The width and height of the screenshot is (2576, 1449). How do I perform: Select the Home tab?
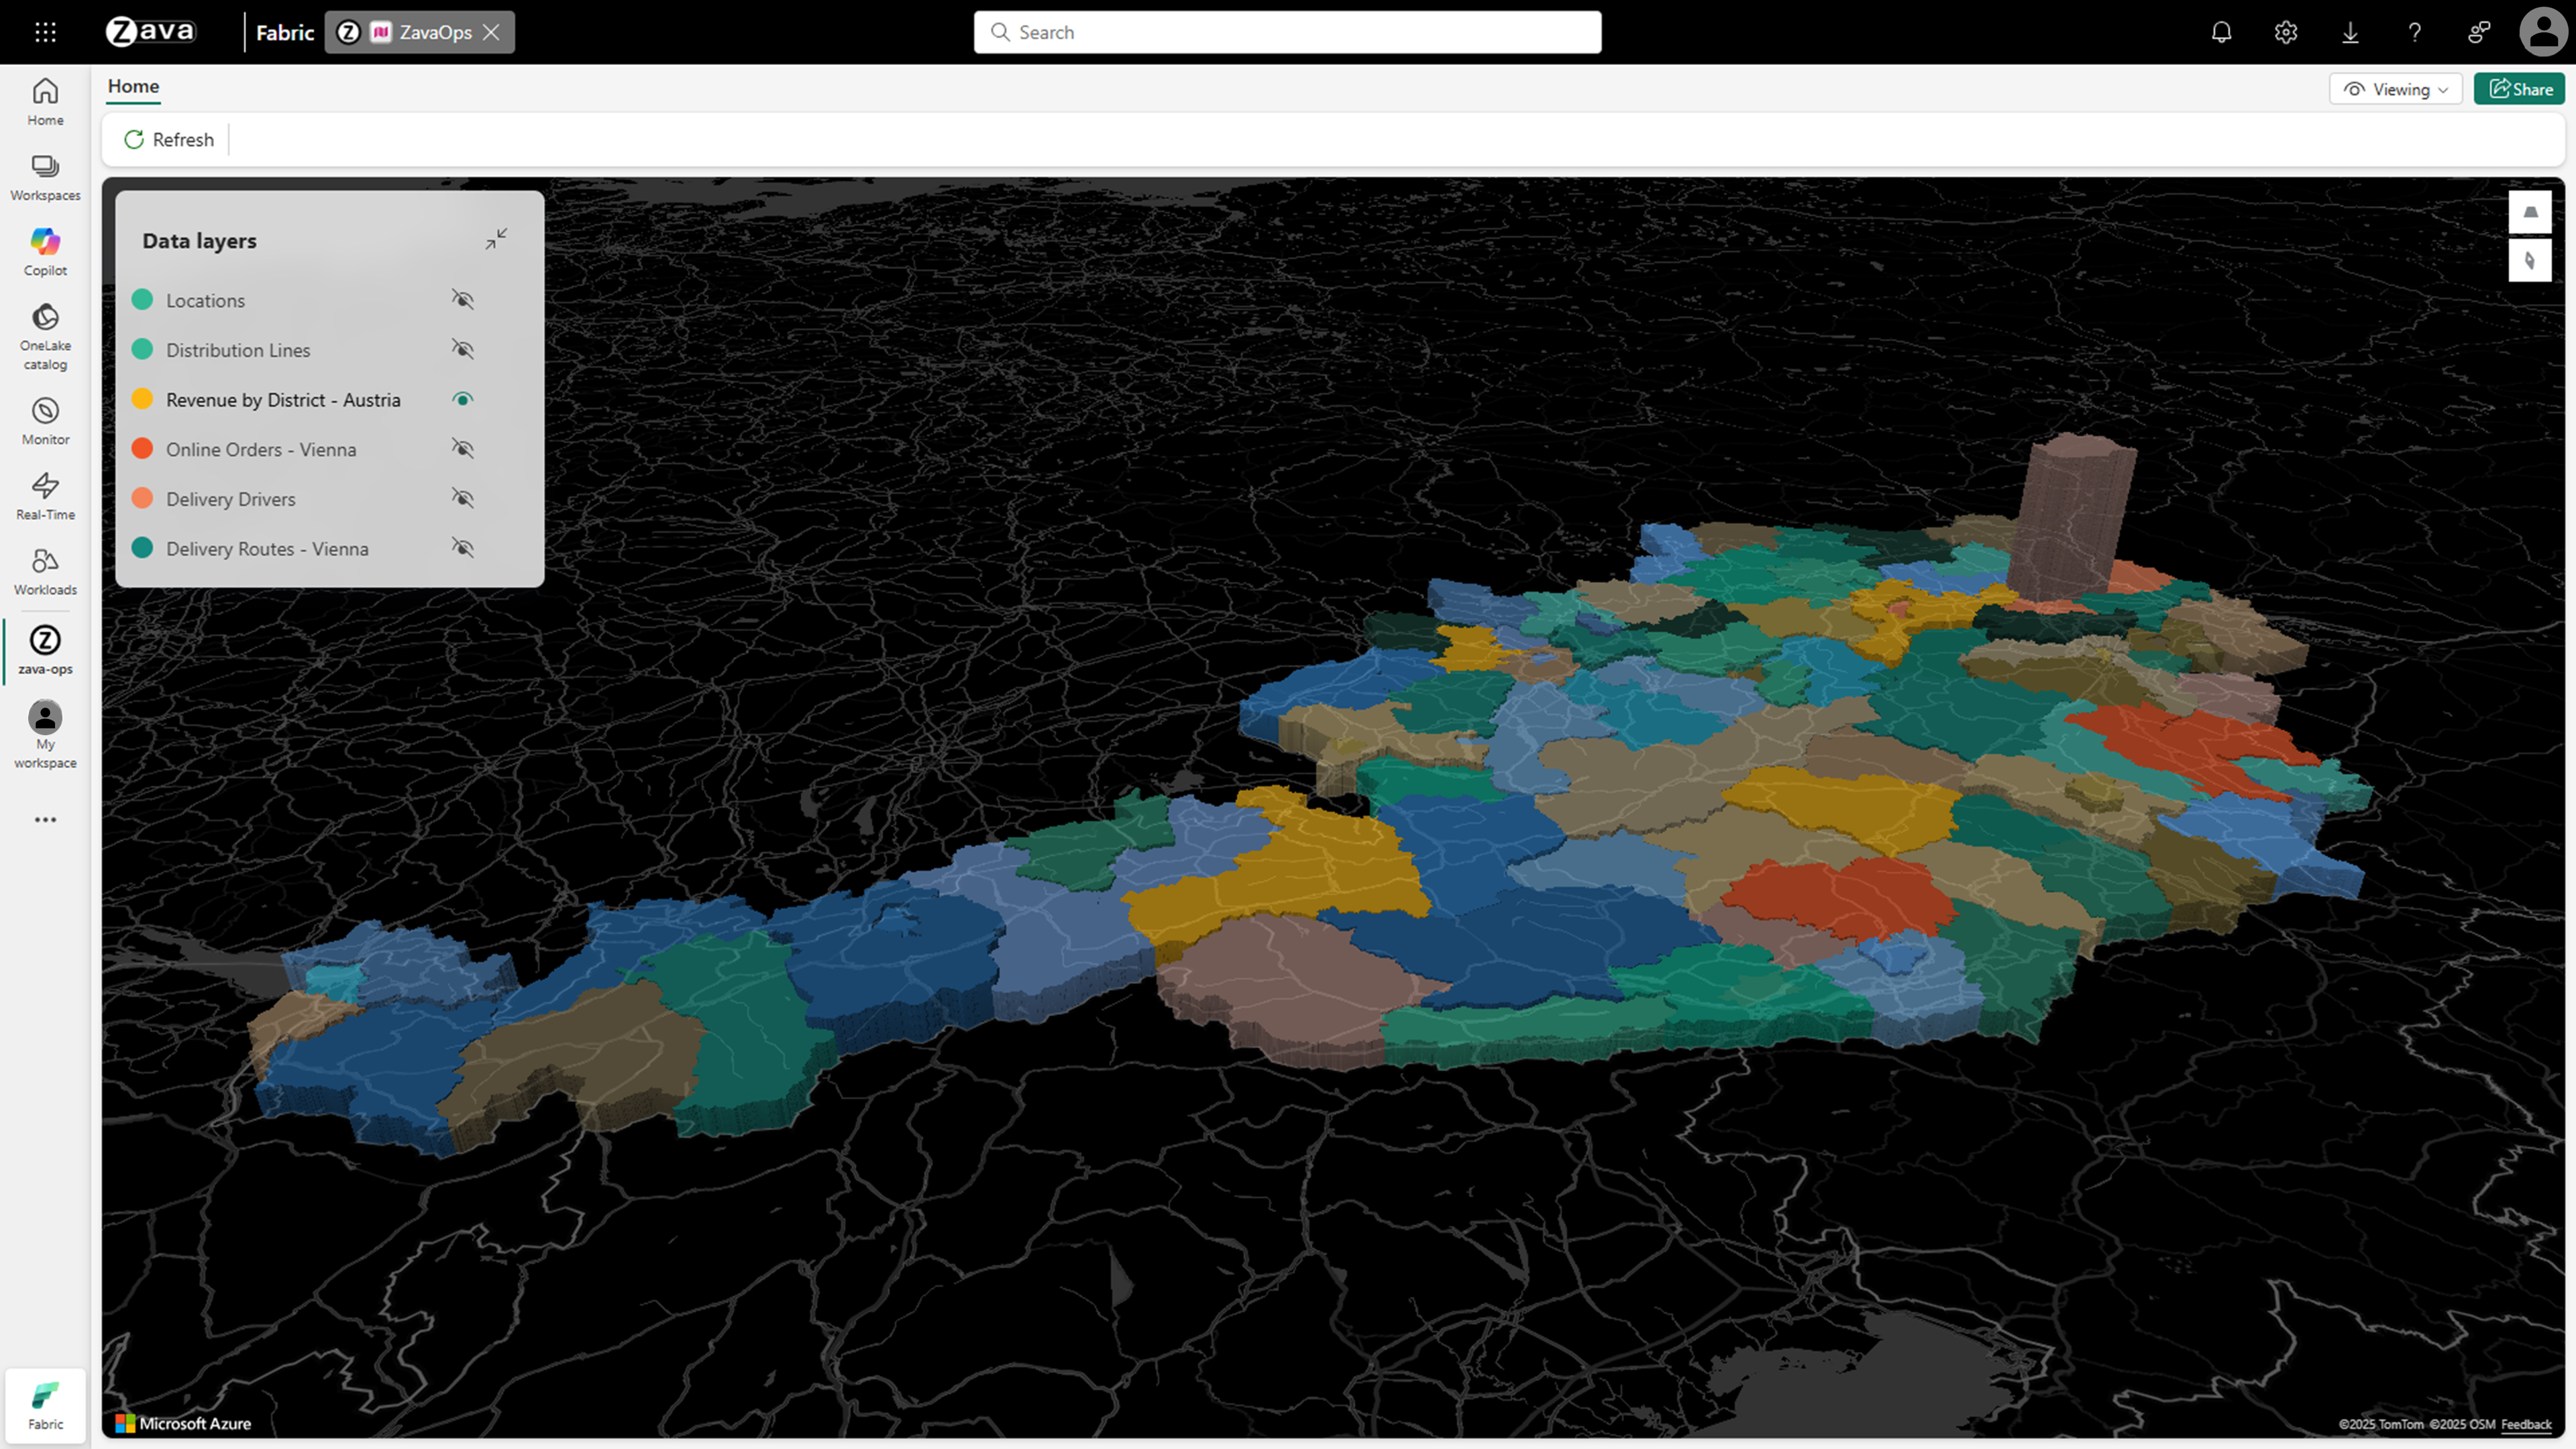click(133, 86)
